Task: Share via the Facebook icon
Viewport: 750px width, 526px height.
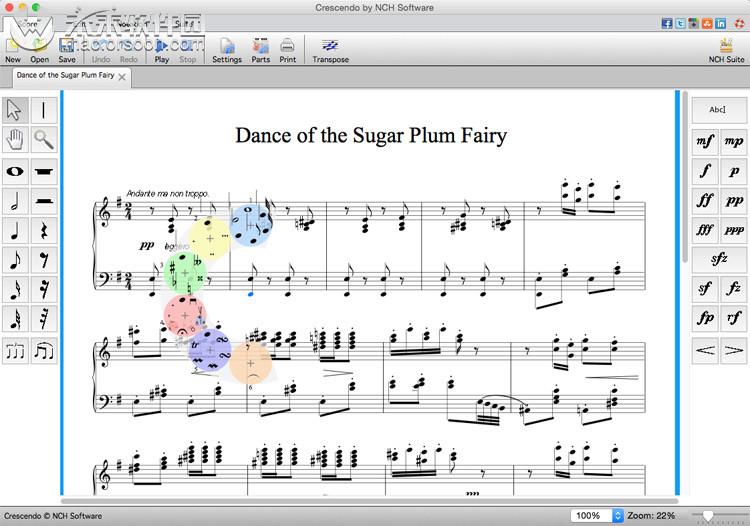Action: [x=667, y=23]
